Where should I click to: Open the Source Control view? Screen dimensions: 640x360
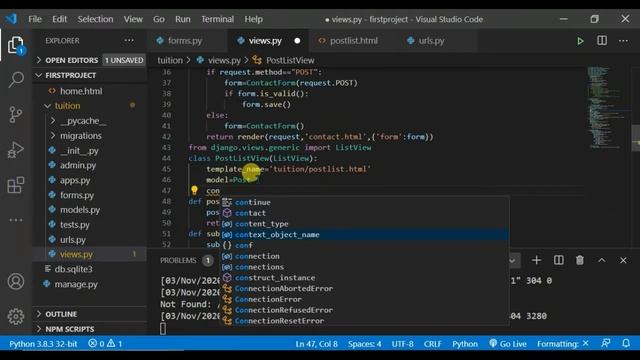tap(16, 115)
